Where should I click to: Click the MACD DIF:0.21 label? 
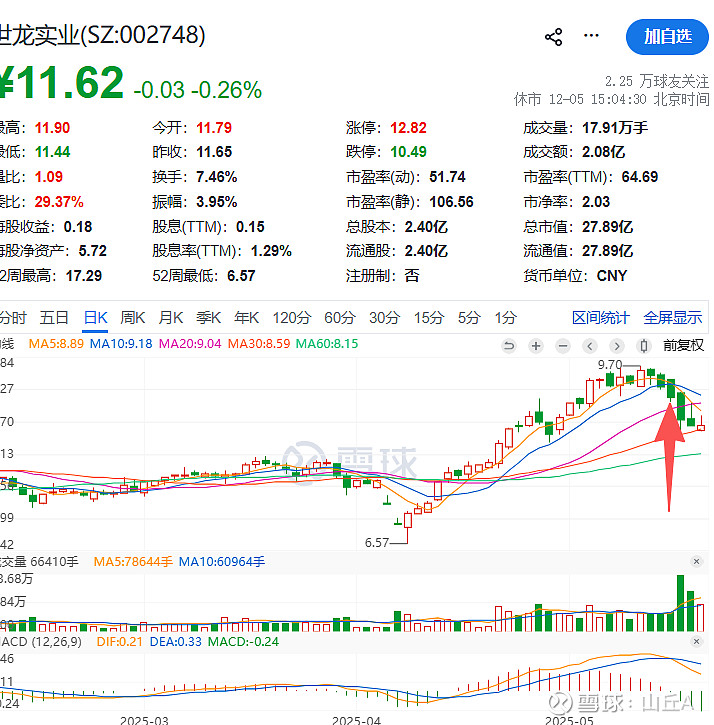(119, 642)
